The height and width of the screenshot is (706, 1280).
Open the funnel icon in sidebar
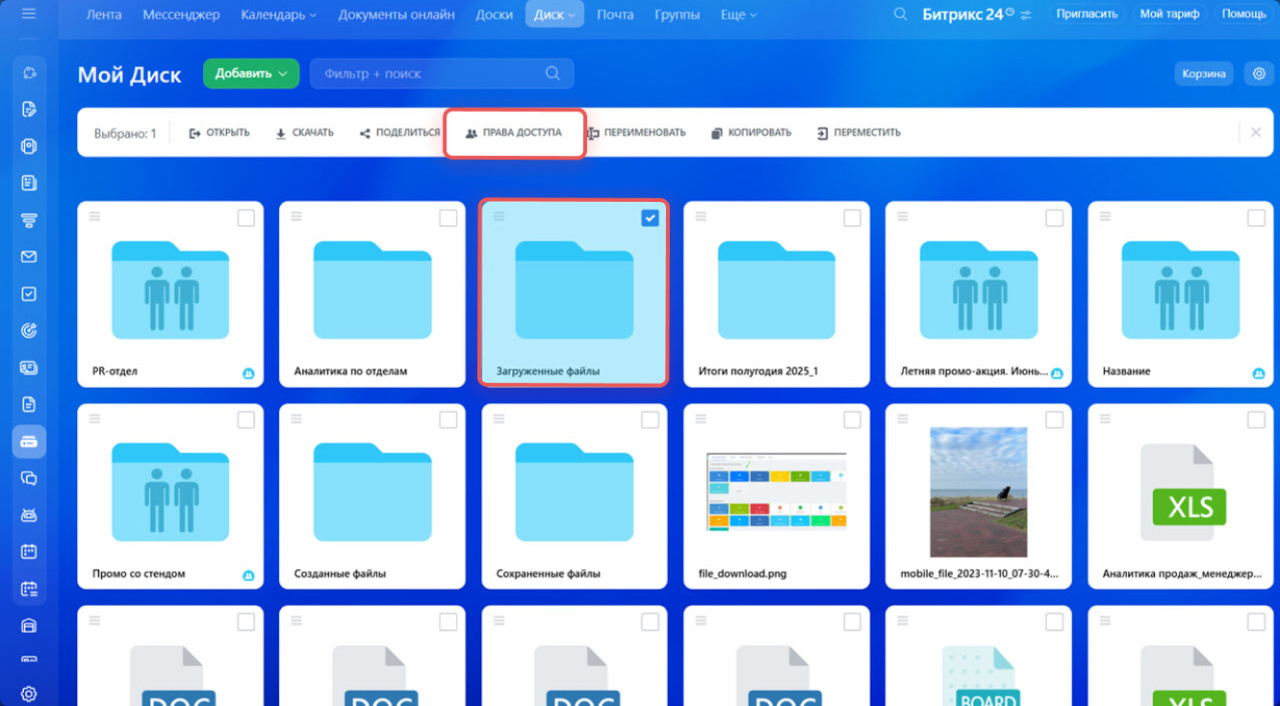29,220
